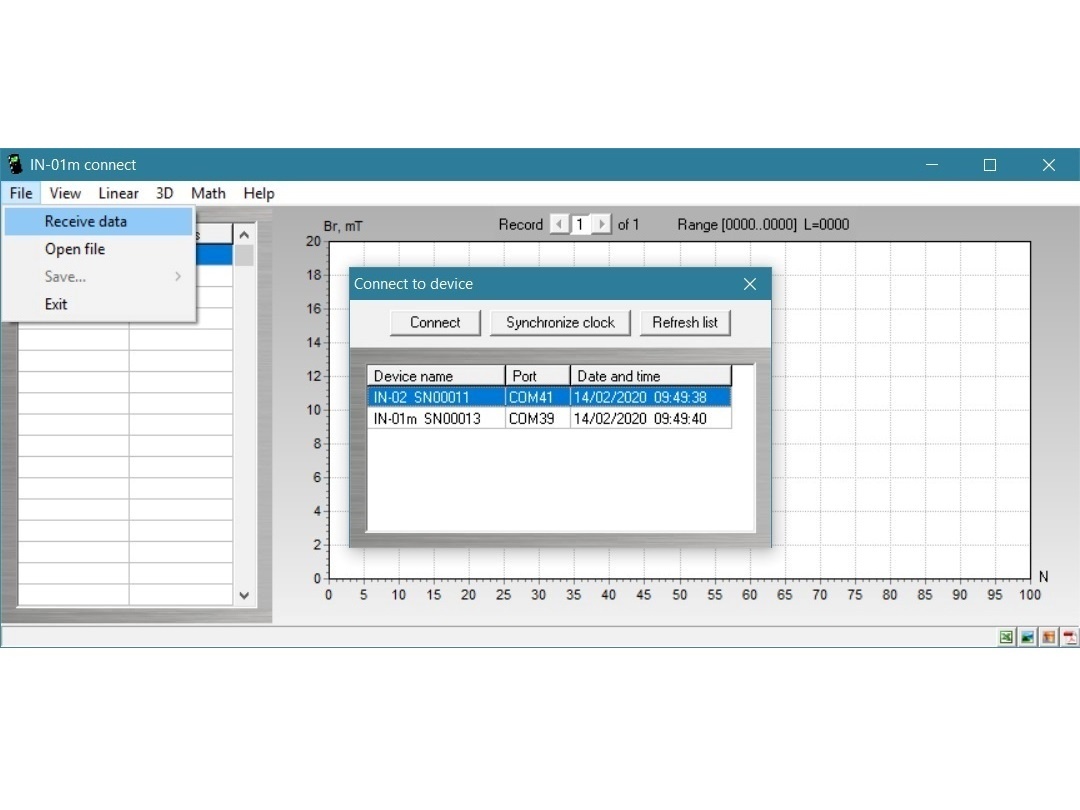Viewport: 1080px width, 810px height.
Task: Go to next record with right arrow
Action: pyautogui.click(x=601, y=225)
